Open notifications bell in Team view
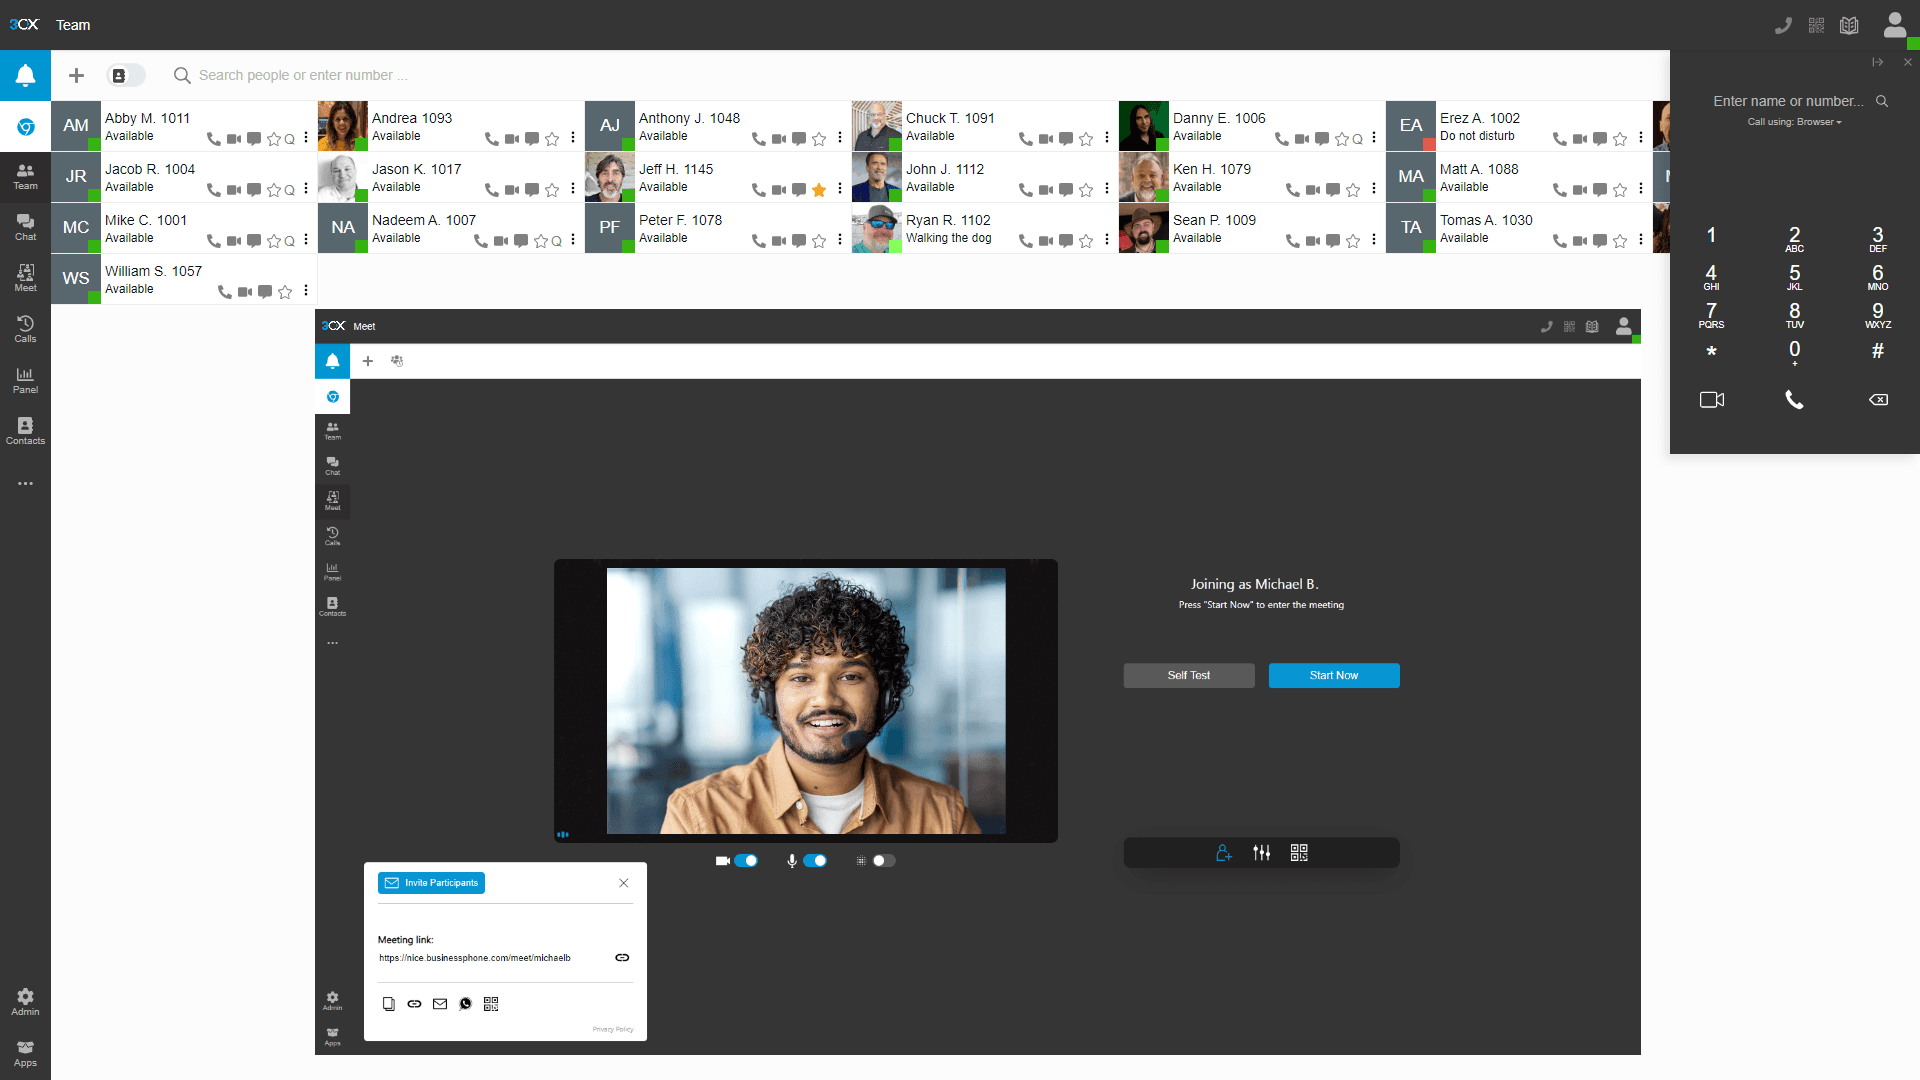1920x1080 pixels. coord(25,76)
